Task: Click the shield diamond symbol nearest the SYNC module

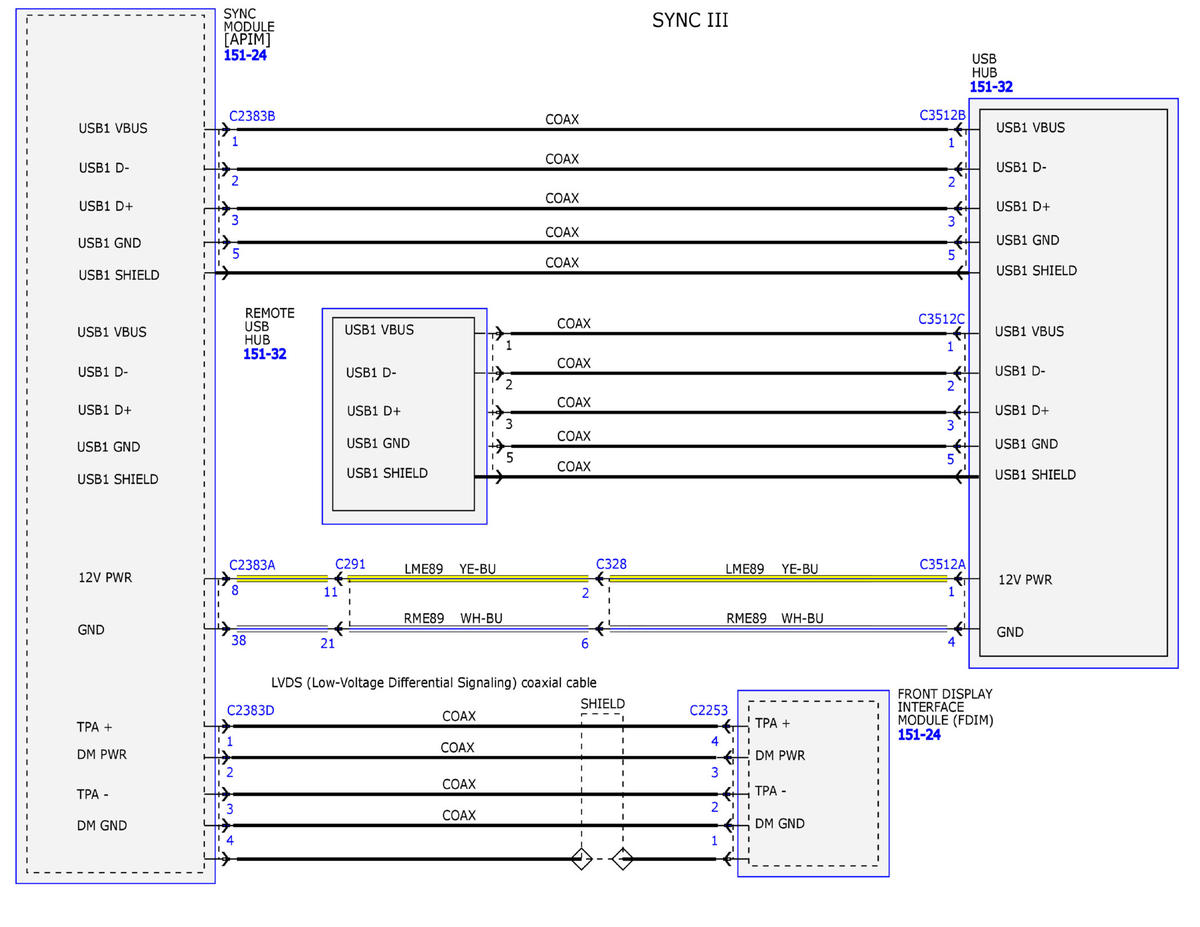Action: 581,859
